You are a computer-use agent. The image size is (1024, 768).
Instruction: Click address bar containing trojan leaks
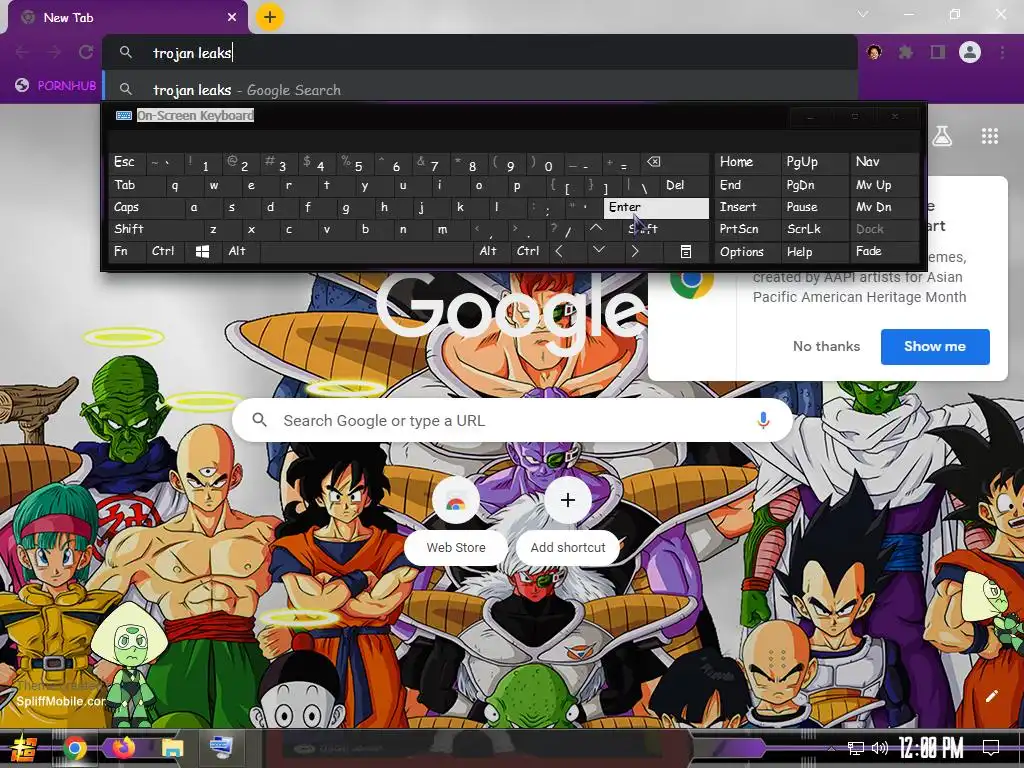tap(479, 52)
